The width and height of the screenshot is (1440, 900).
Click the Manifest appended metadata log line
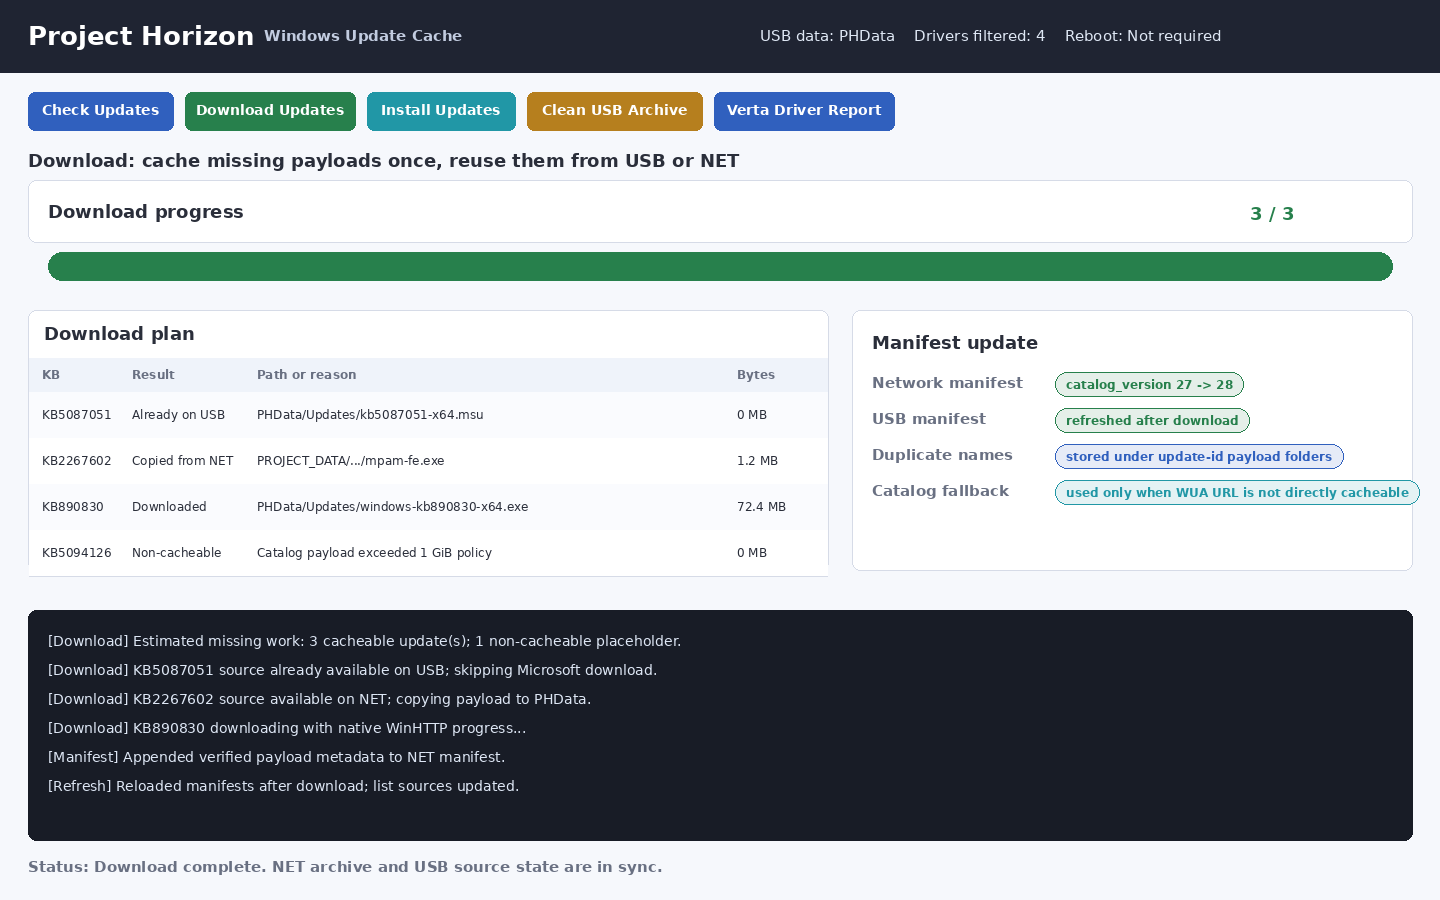(x=276, y=757)
